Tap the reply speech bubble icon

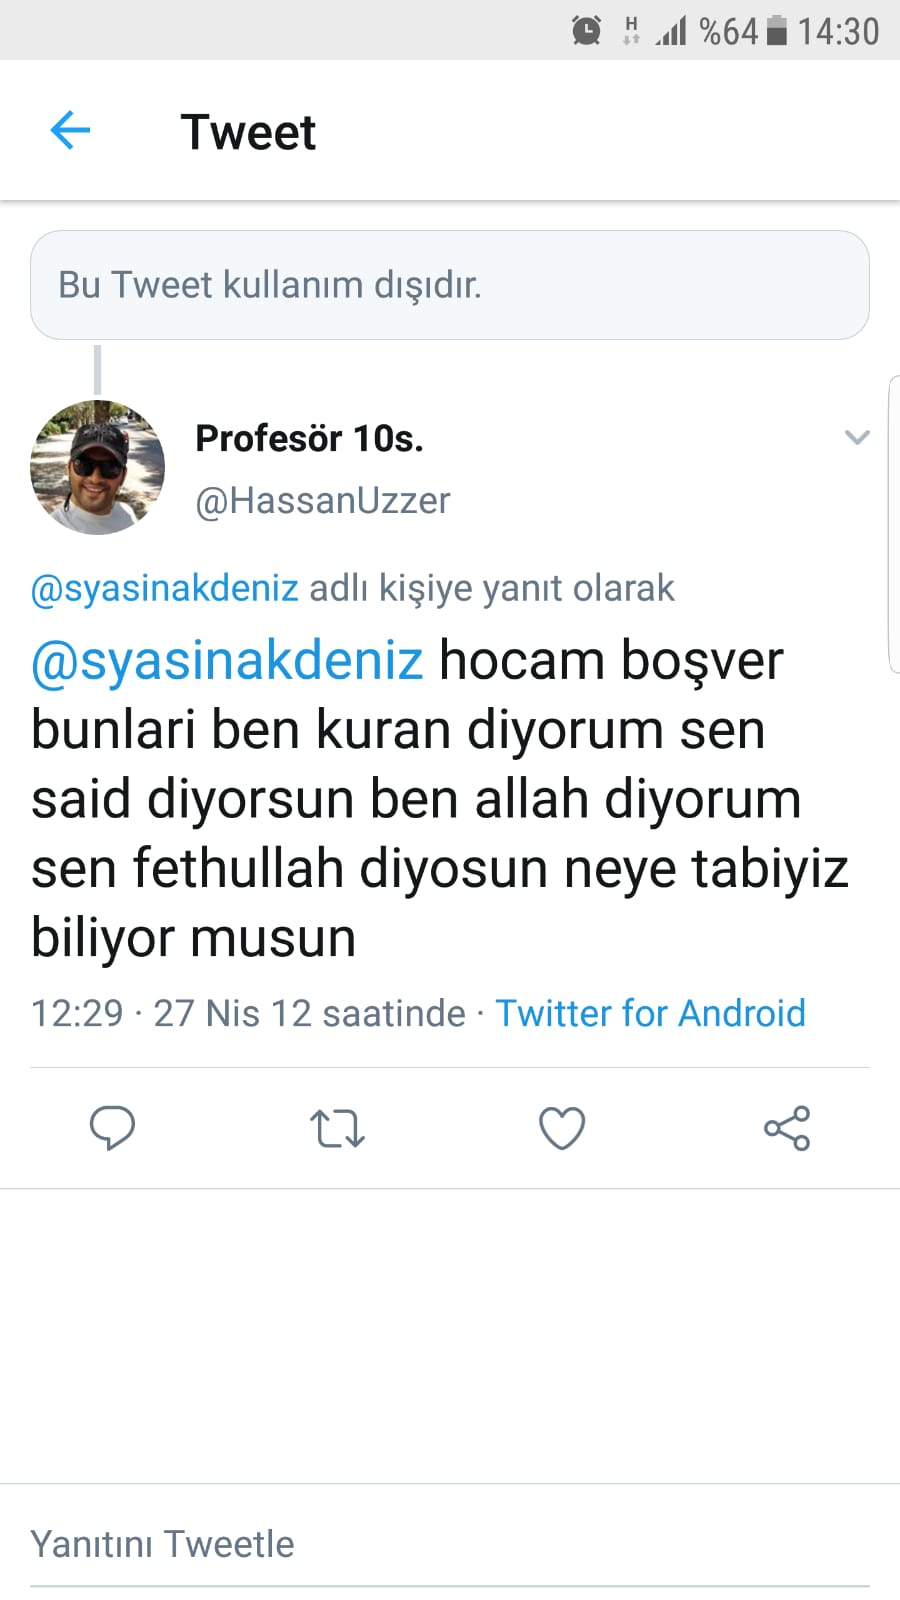tap(112, 1128)
